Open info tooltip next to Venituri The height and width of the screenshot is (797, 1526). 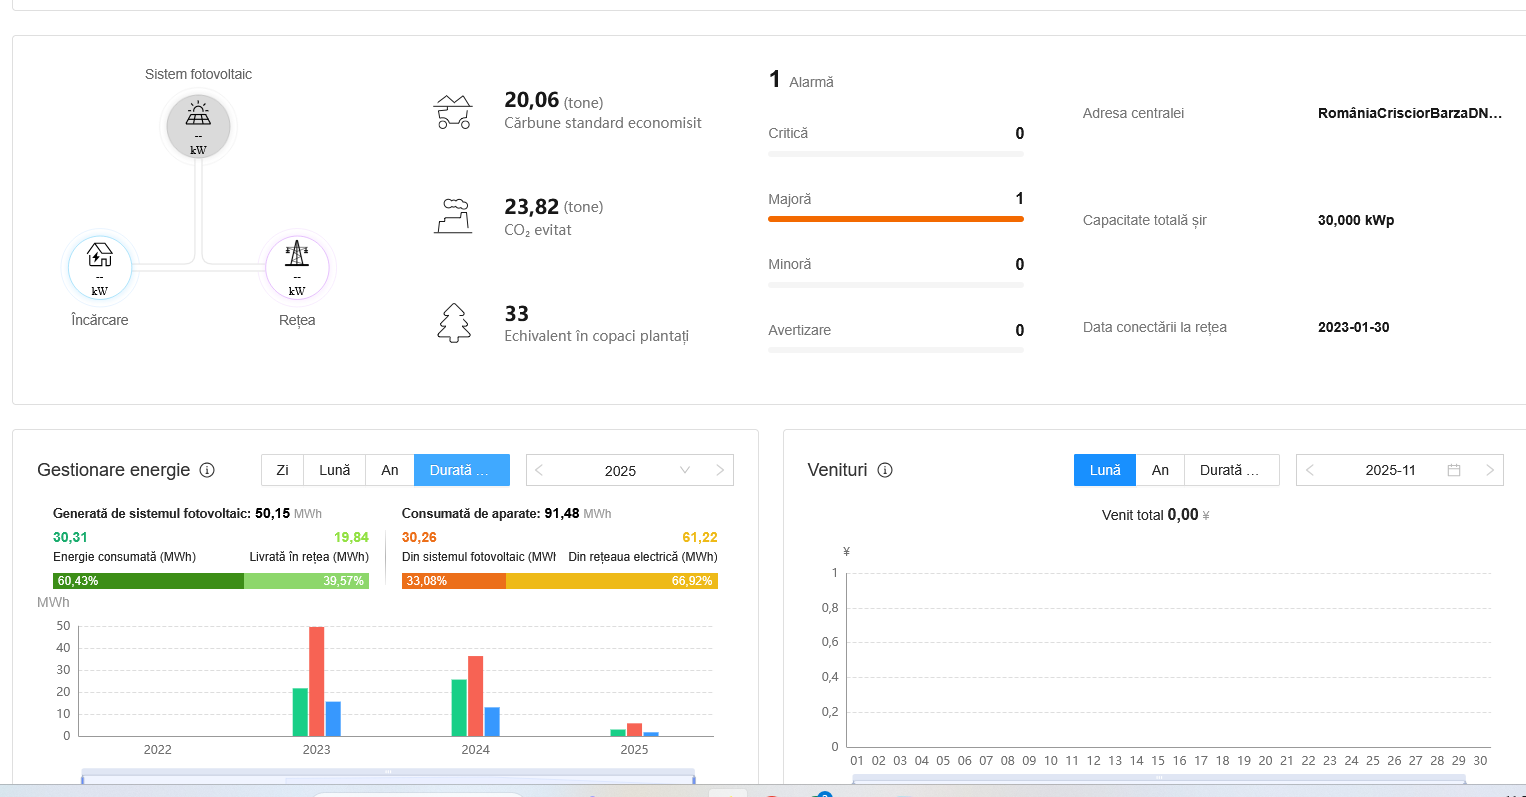(885, 470)
